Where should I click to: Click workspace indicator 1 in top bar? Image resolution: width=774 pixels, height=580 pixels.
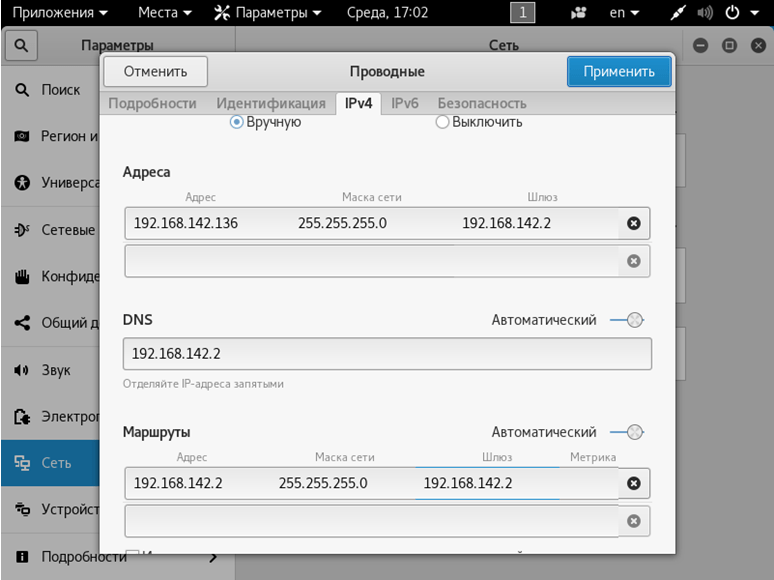[x=523, y=13]
